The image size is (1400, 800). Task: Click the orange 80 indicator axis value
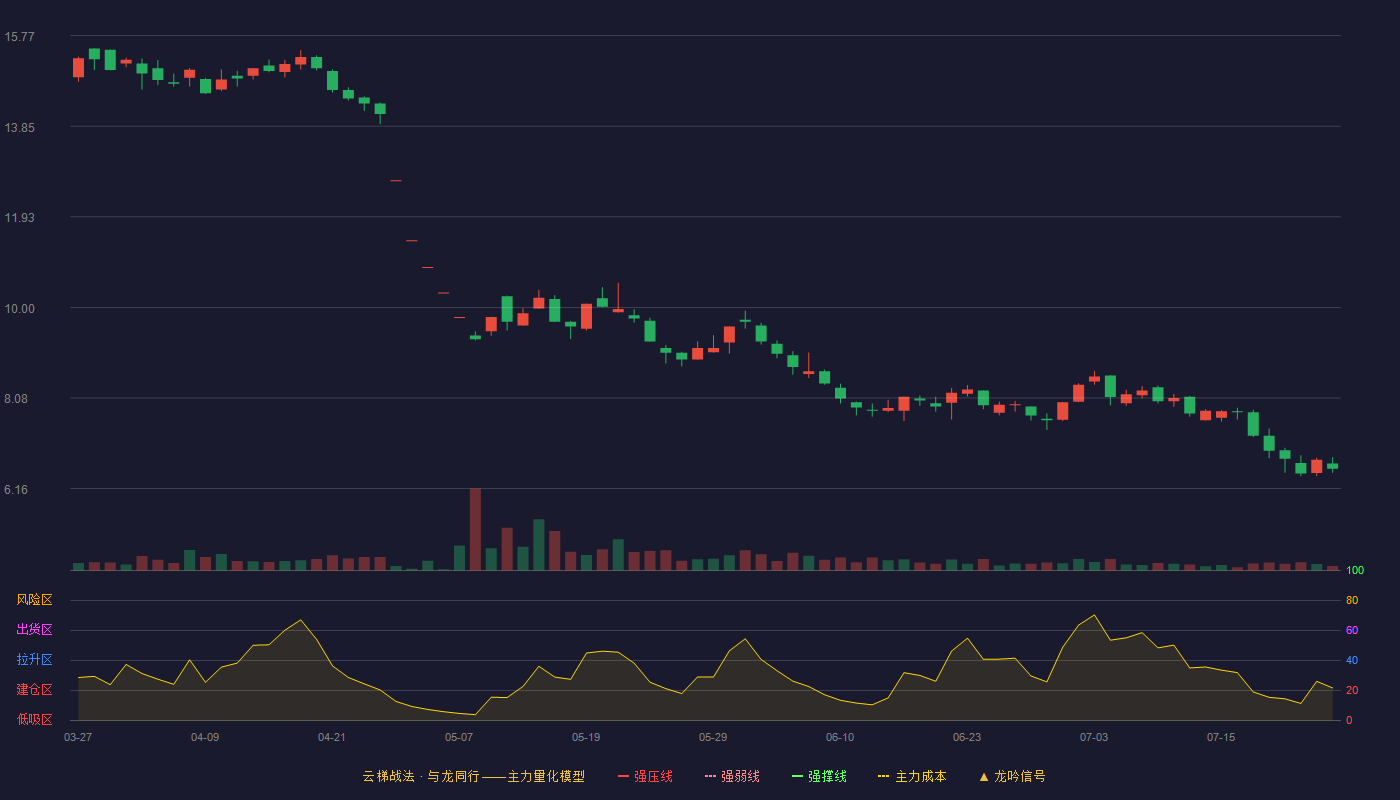coord(1352,601)
